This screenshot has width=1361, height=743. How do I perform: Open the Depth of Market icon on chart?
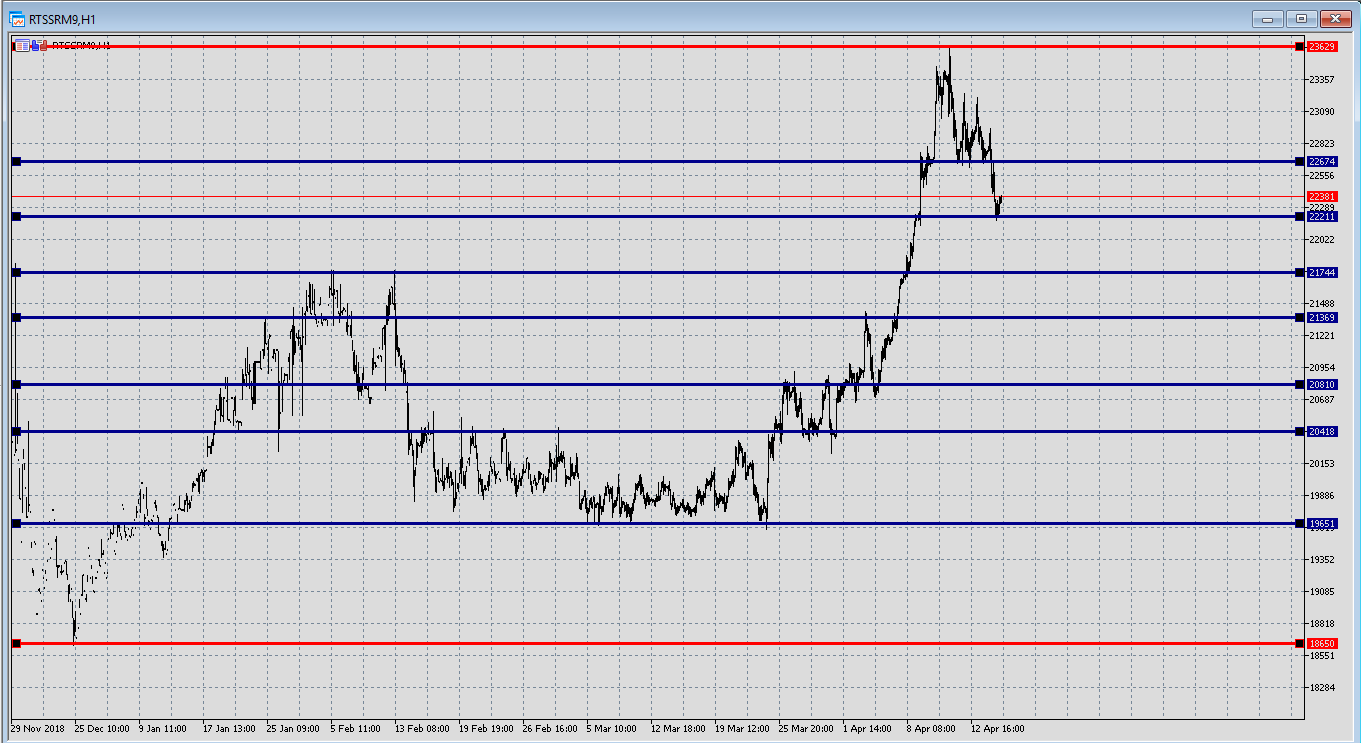[x=22, y=46]
